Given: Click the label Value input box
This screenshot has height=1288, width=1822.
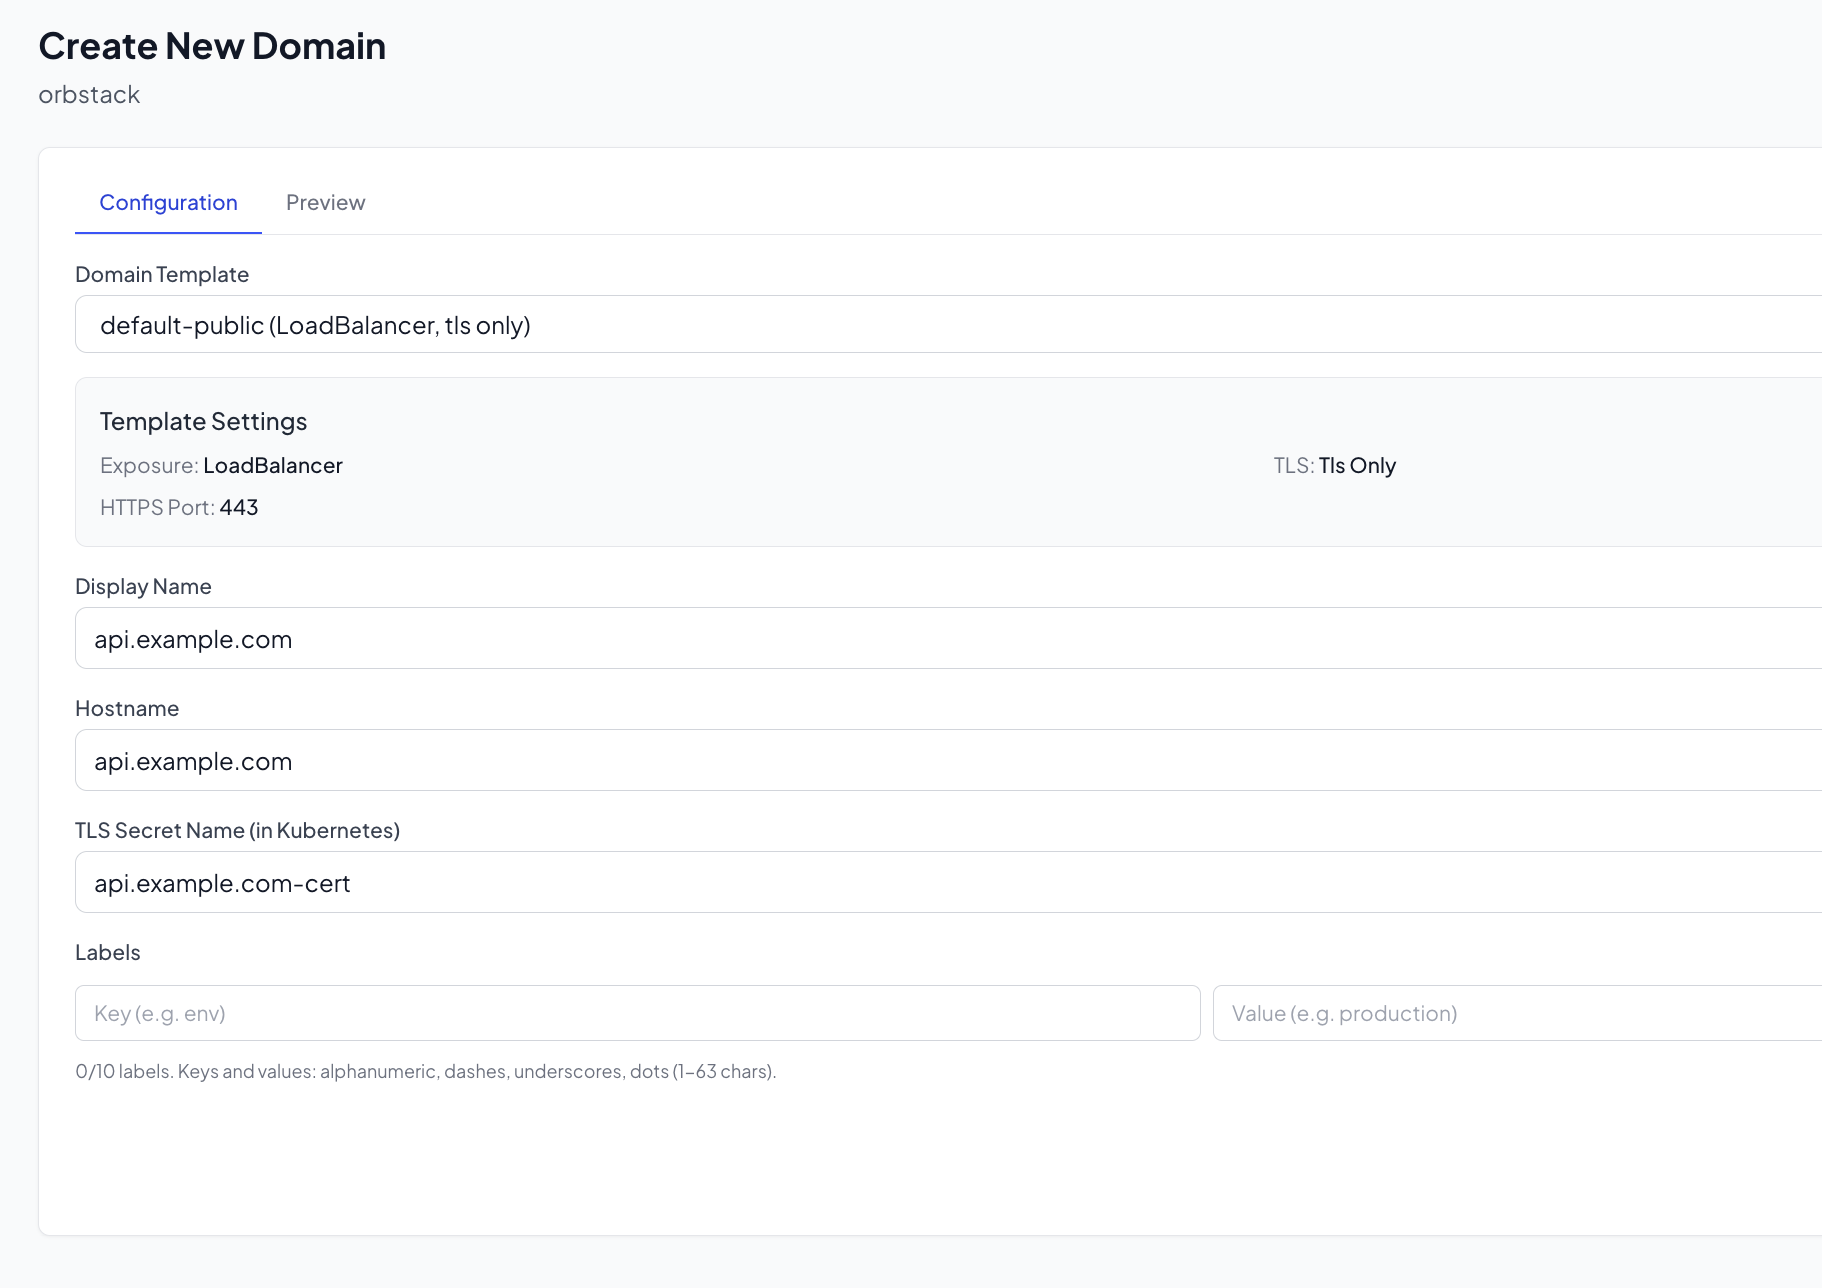Looking at the screenshot, I should pos(1516,1013).
